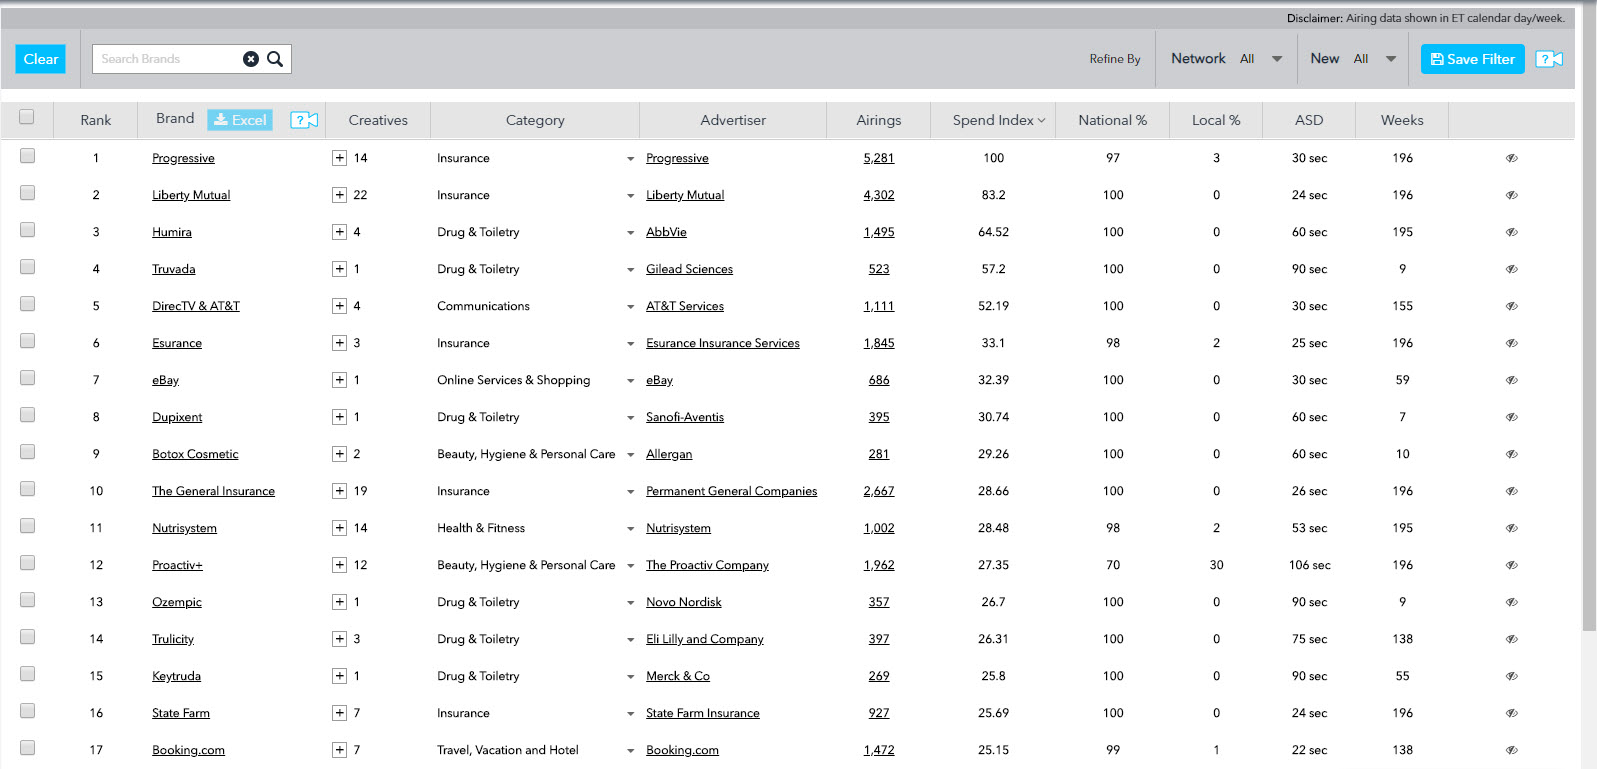The width and height of the screenshot is (1597, 769).
Task: Expand creatives for DirecTV & AT&T row
Action: click(x=340, y=306)
